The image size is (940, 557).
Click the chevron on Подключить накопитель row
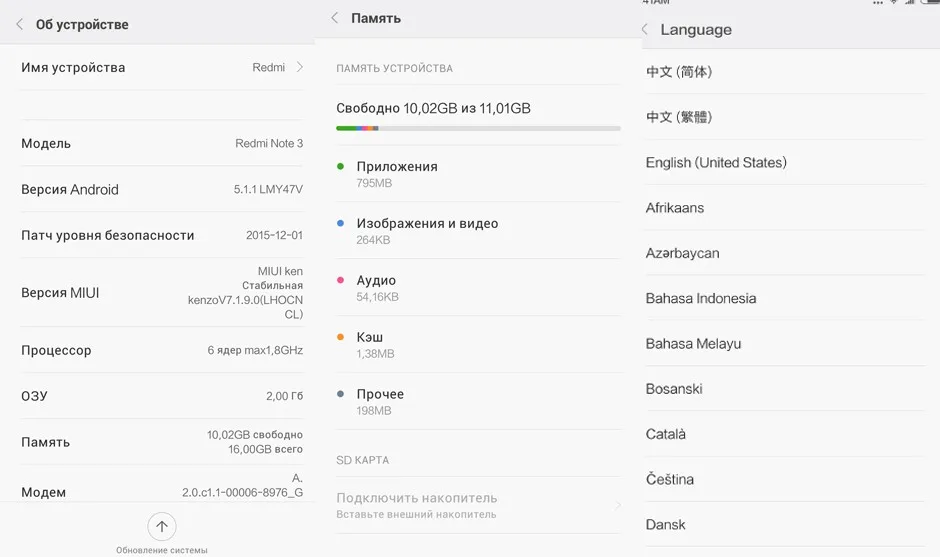click(617, 505)
